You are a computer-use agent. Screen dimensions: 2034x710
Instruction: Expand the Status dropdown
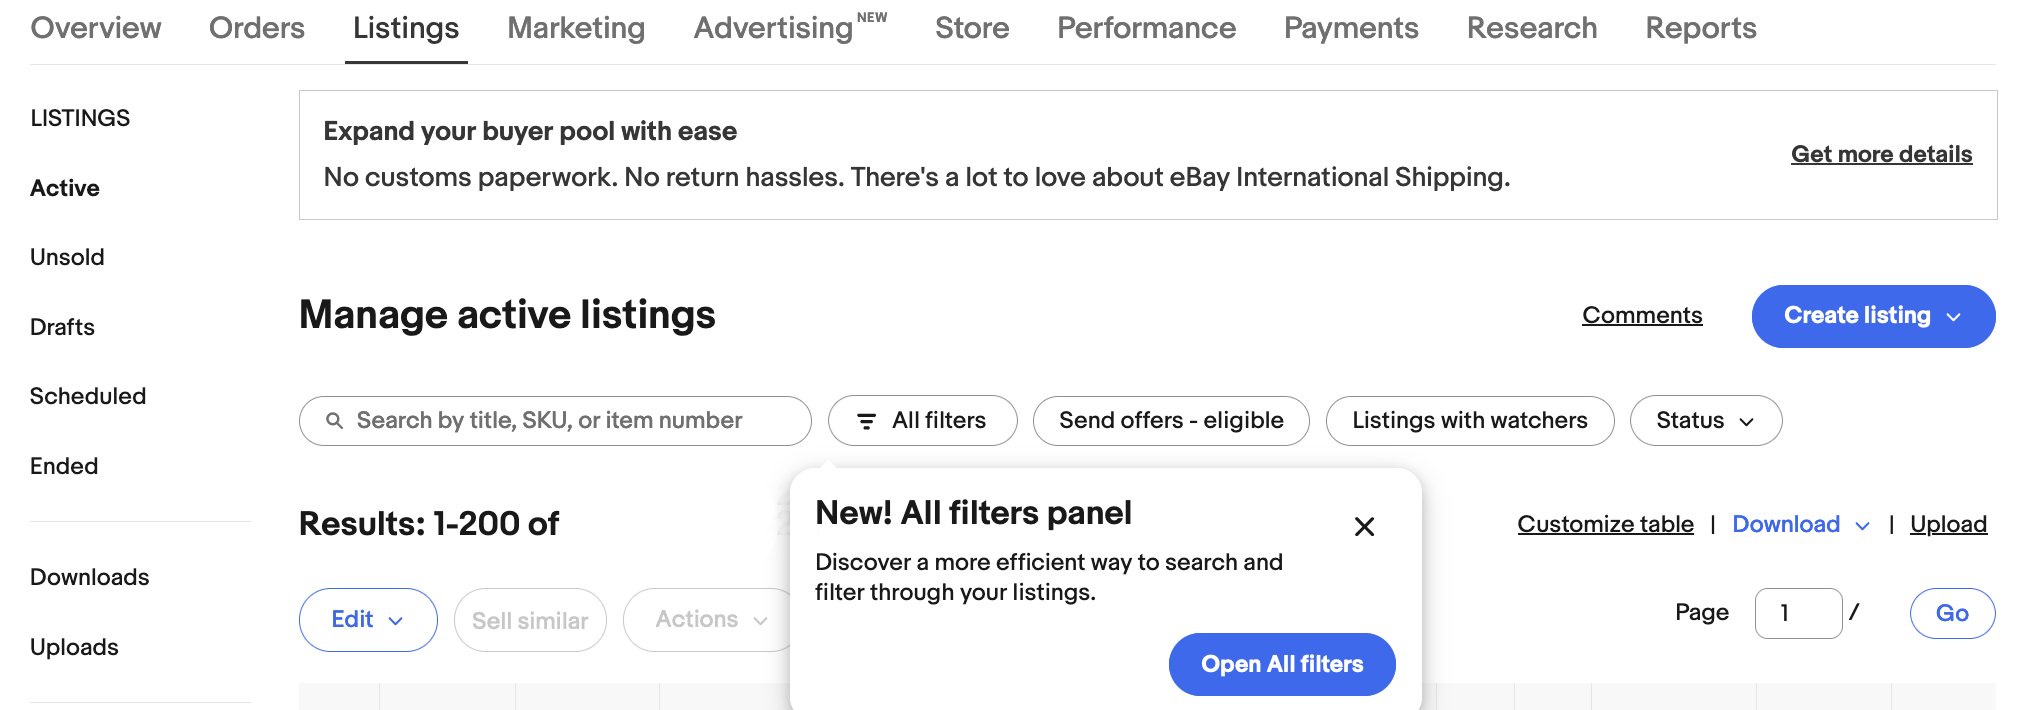click(1705, 421)
